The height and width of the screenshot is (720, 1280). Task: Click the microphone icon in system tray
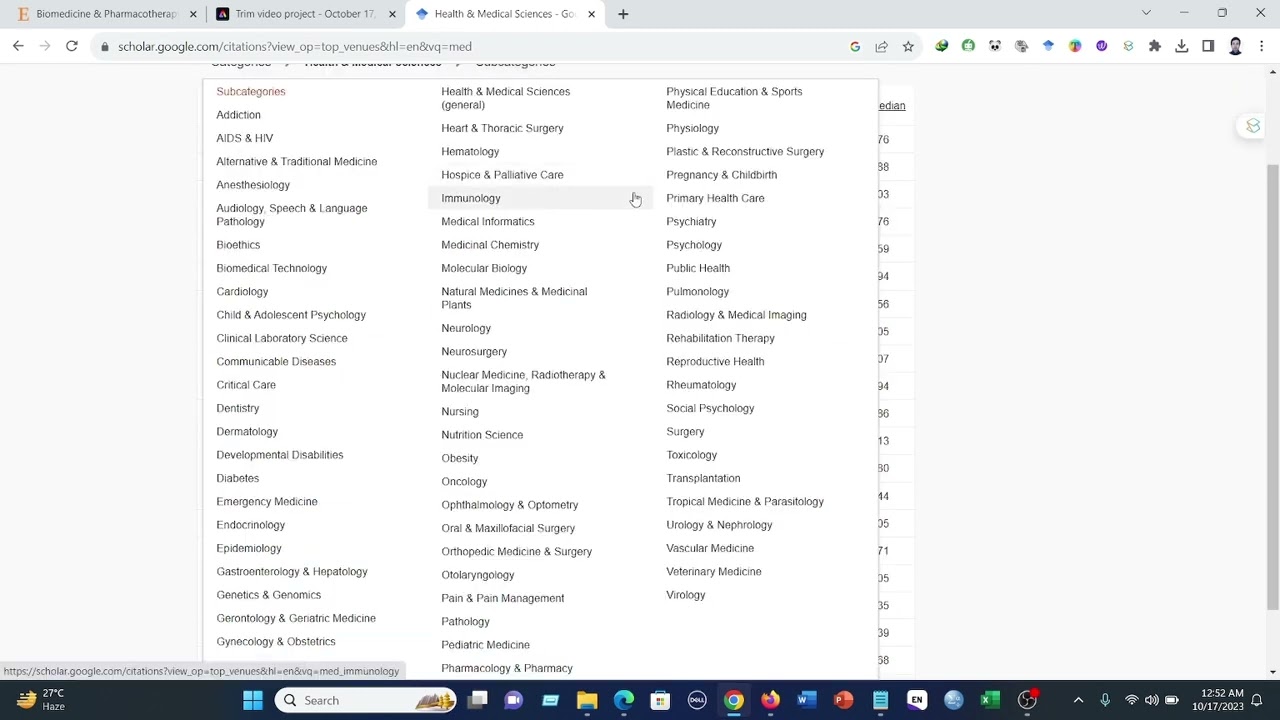tap(1105, 700)
